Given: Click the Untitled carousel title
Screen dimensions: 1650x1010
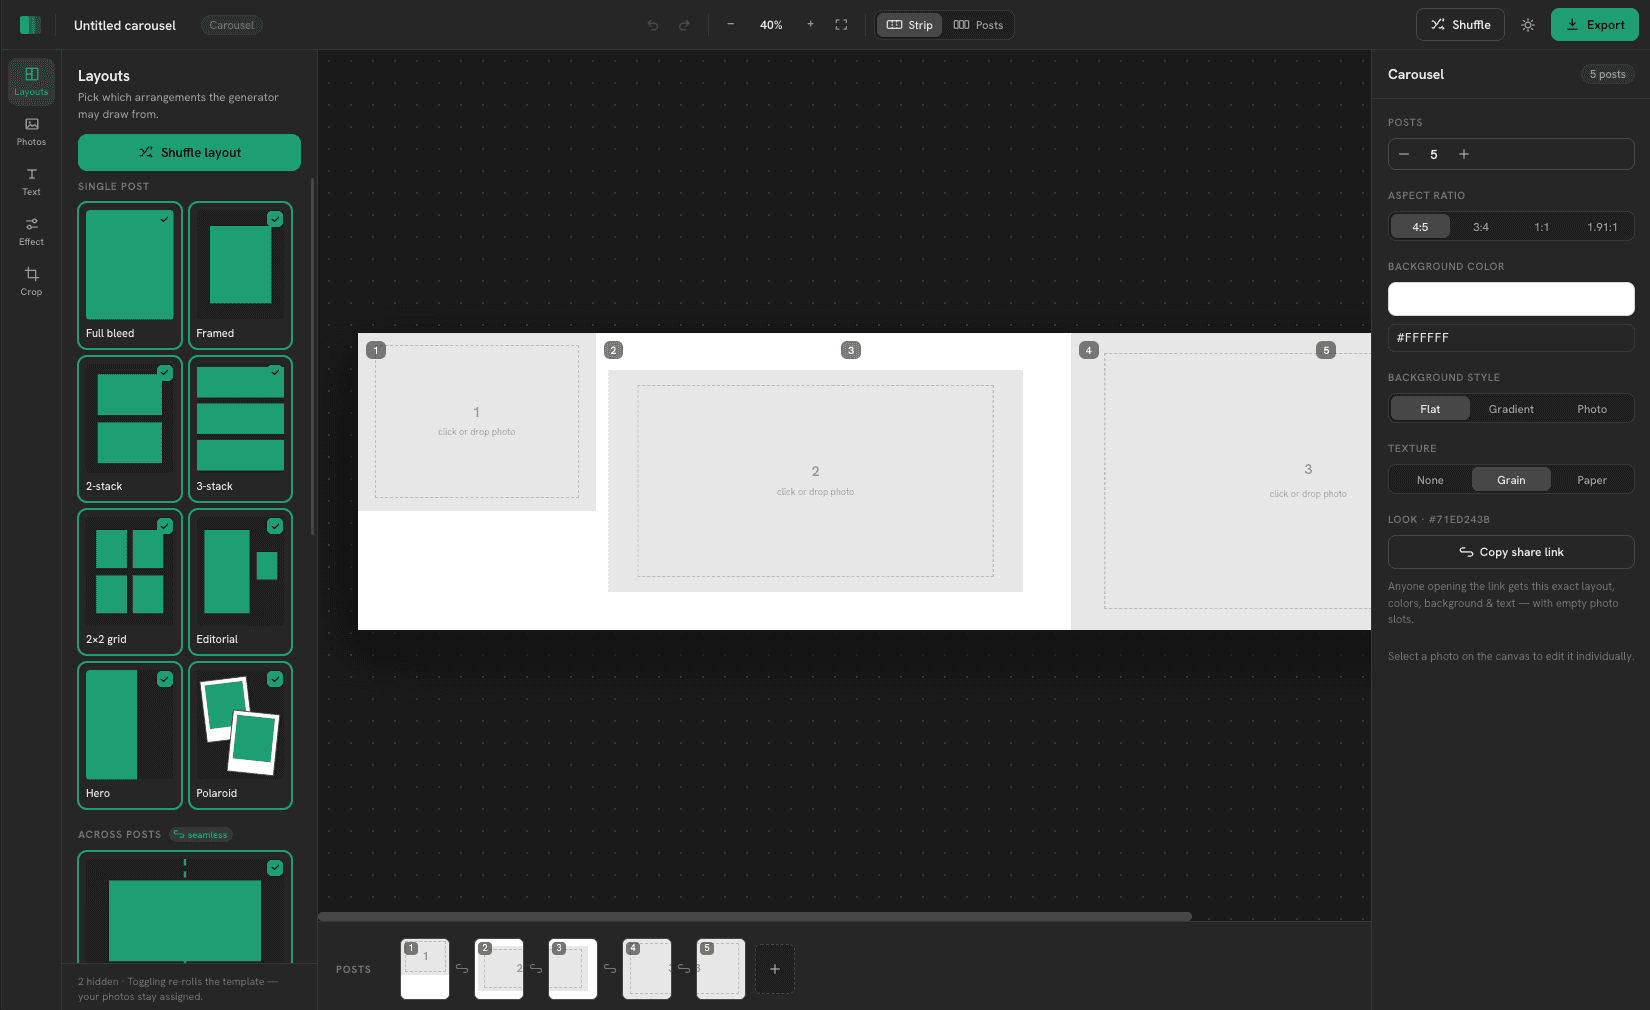Looking at the screenshot, I should (125, 25).
